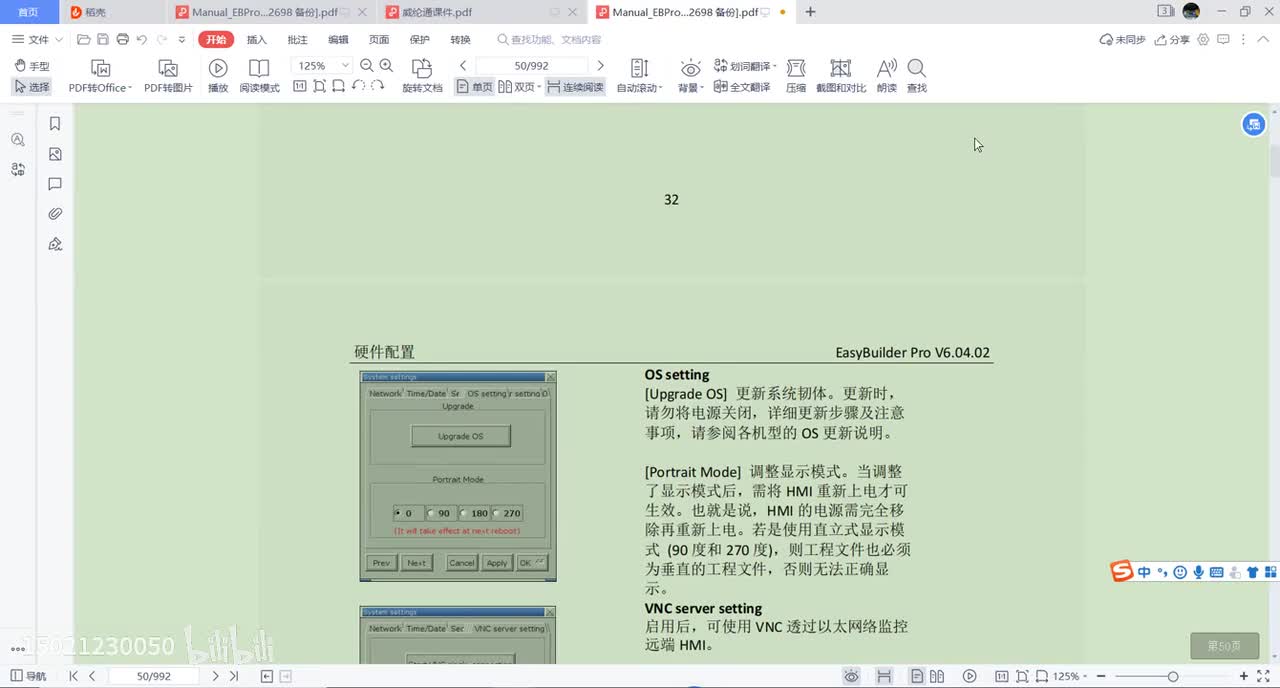Toggle 双页 double page view
Screen dimensions: 1280x688
click(x=519, y=87)
